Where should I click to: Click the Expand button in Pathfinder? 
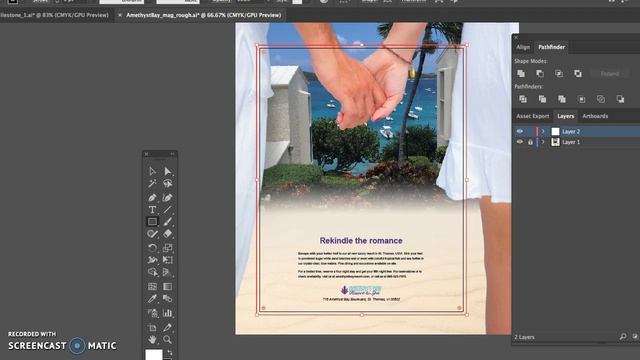click(609, 74)
